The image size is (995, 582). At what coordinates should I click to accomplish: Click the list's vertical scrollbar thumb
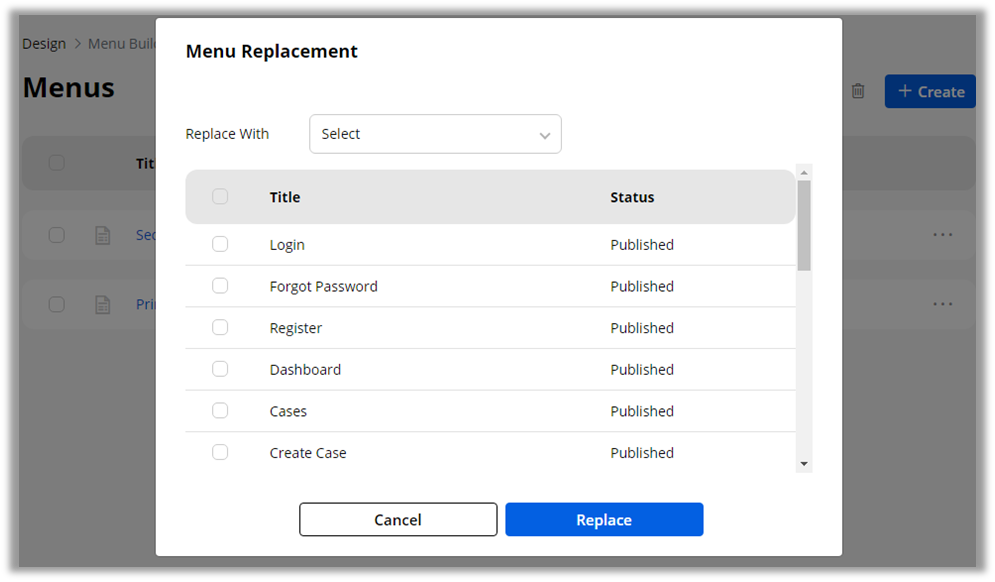pyautogui.click(x=804, y=225)
